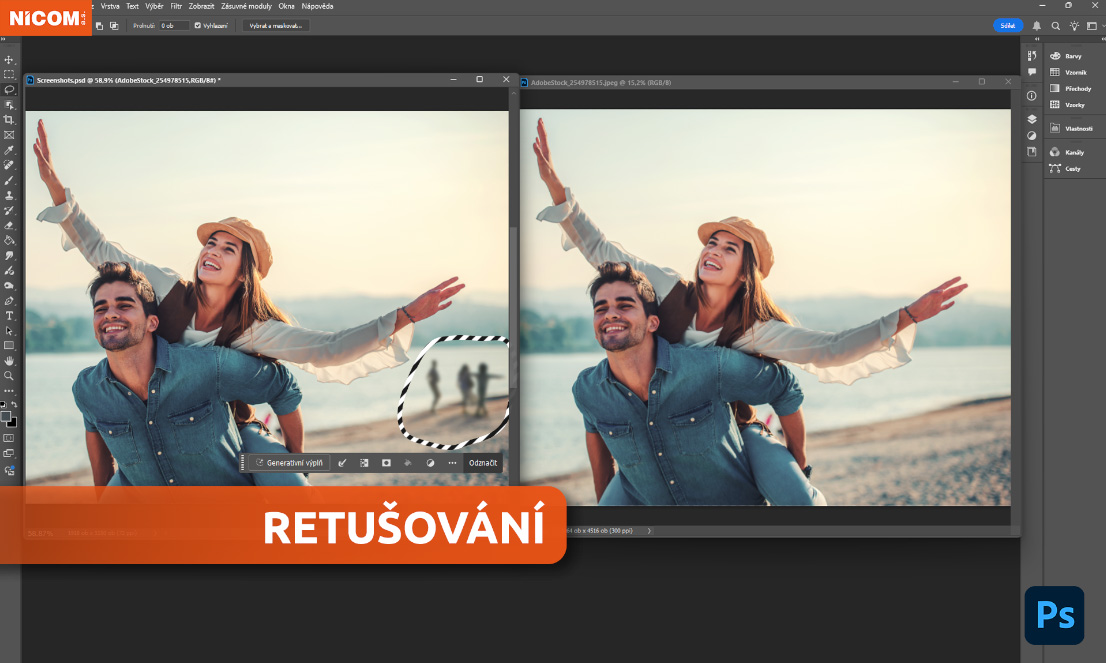
Task: Click the blue Sdílet button
Action: (1008, 25)
